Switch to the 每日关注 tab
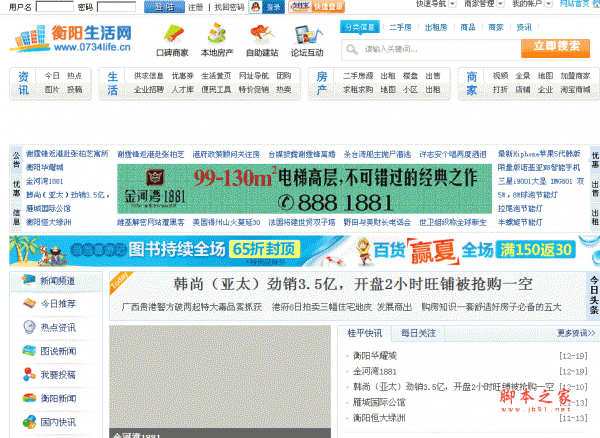This screenshot has height=438, width=600. pyautogui.click(x=418, y=333)
